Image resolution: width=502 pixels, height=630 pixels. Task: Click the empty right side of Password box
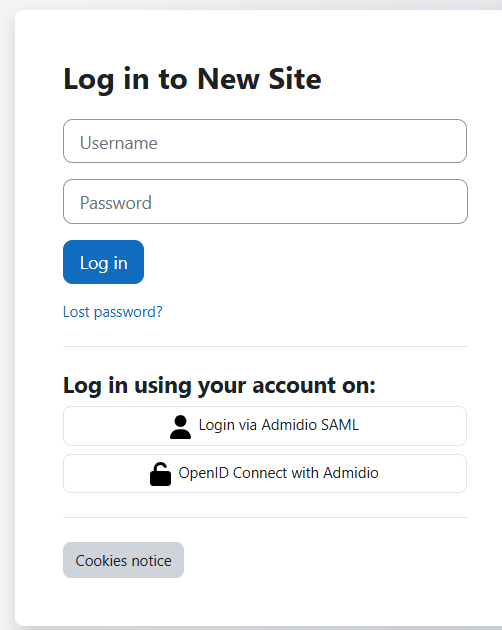(x=362, y=201)
